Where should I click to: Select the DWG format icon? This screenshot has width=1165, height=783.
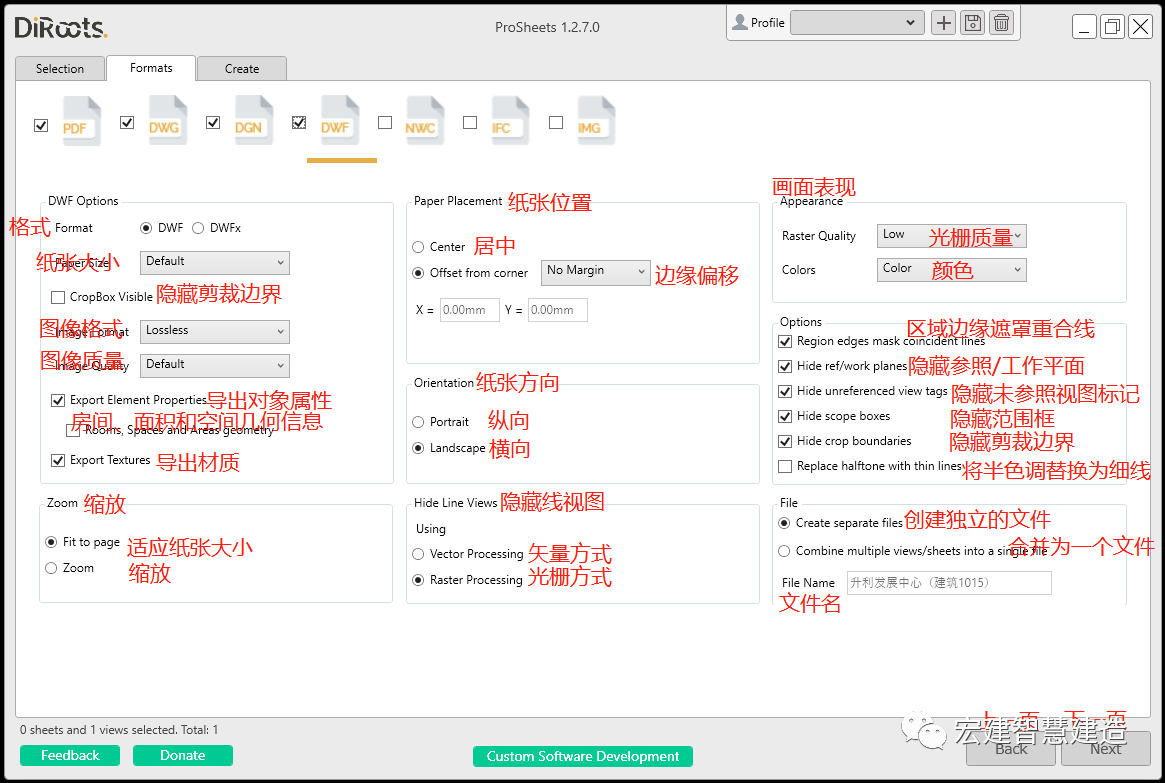click(x=167, y=120)
